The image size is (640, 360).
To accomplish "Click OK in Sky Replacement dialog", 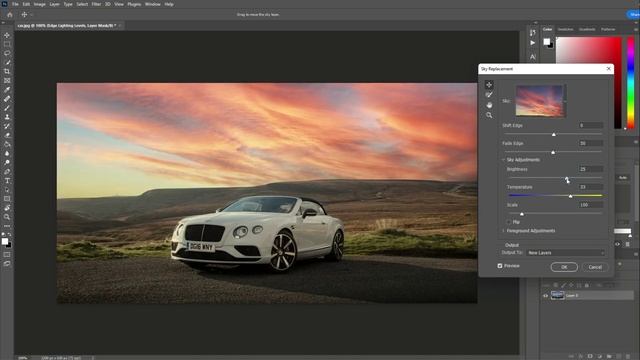I will pyautogui.click(x=564, y=267).
